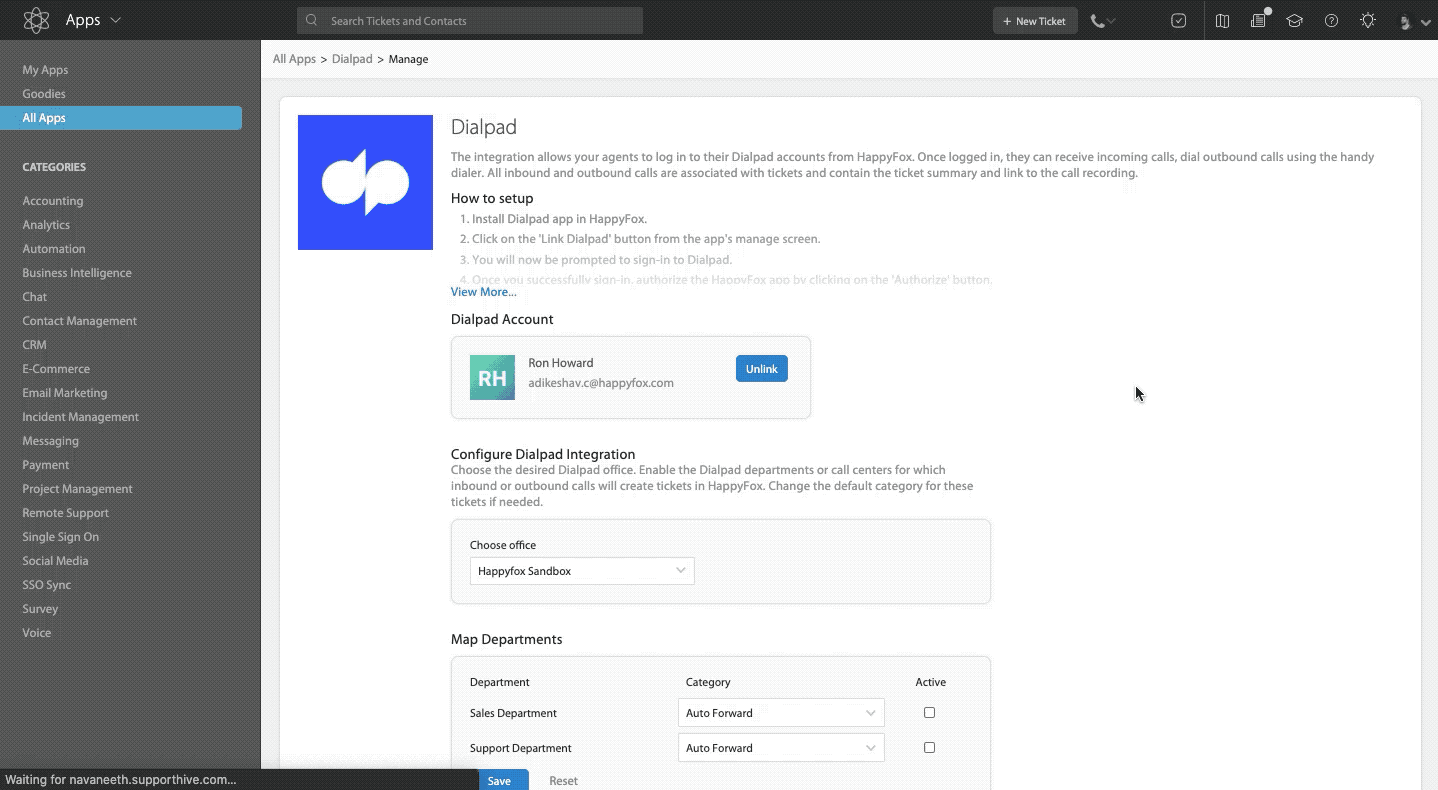Enable Active checkbox for Sales Department
Image resolution: width=1438 pixels, height=790 pixels.
pyautogui.click(x=929, y=712)
